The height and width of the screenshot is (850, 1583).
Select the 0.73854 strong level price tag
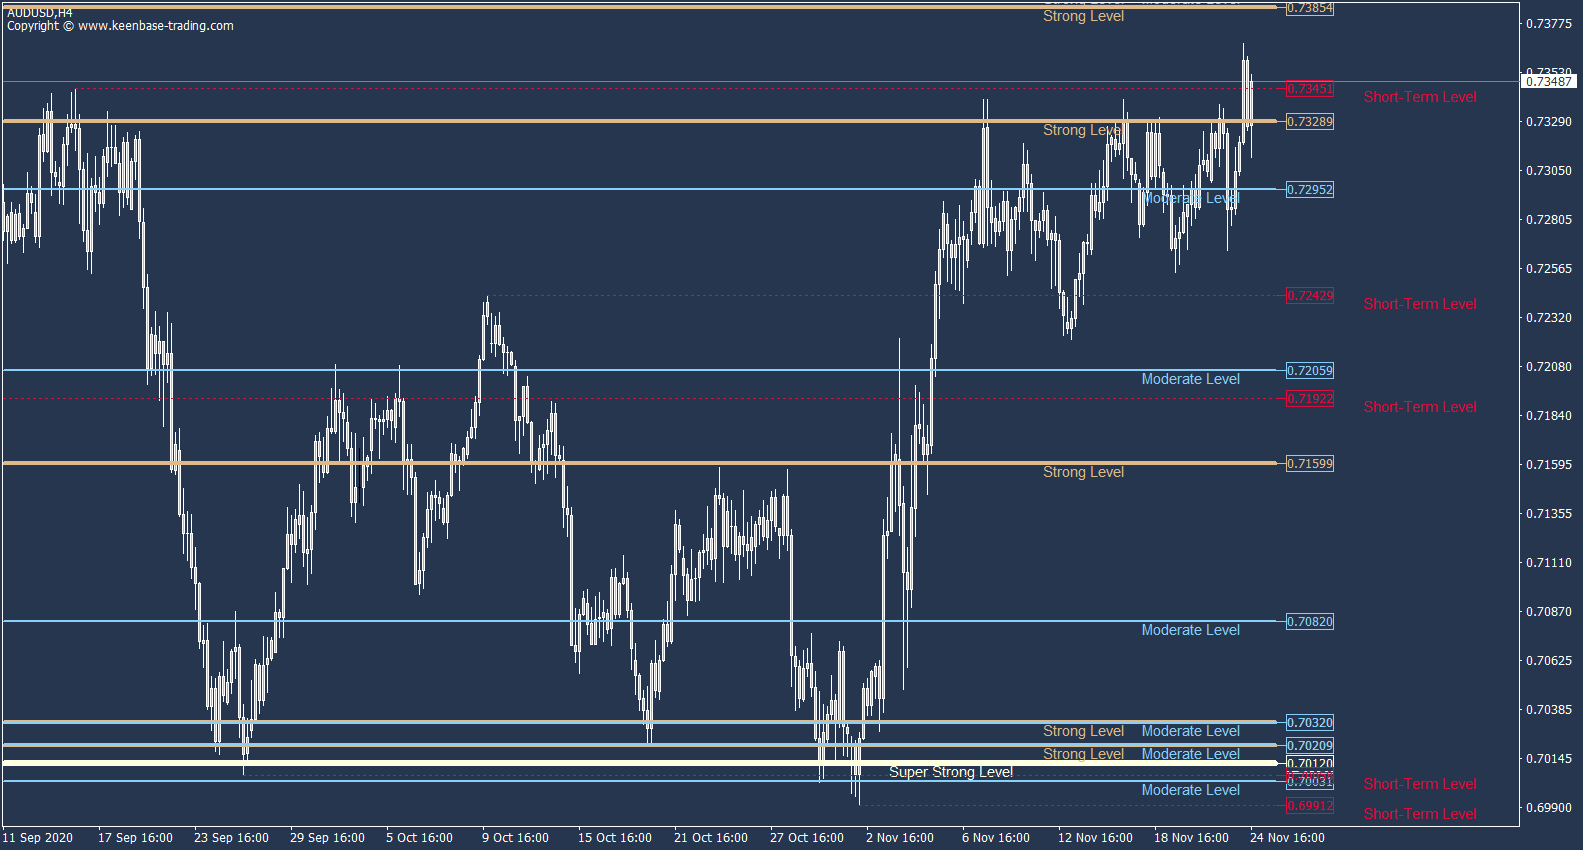coord(1309,8)
